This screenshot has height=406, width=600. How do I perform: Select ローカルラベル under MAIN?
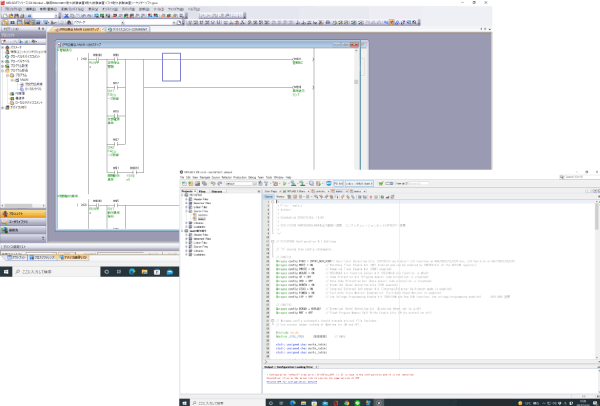[33, 89]
